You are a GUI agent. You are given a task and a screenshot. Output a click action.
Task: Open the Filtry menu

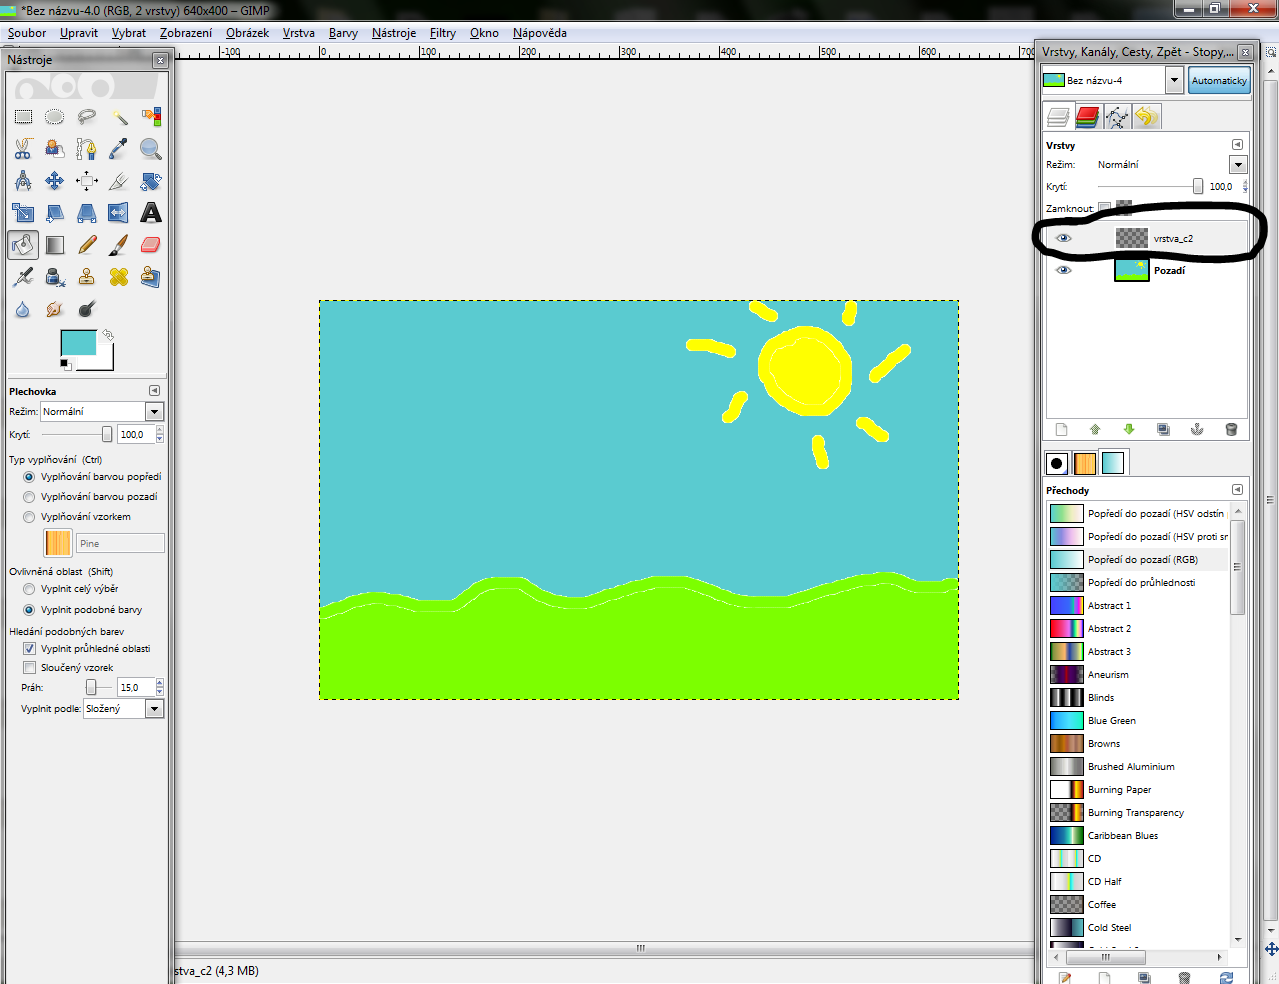click(x=442, y=33)
